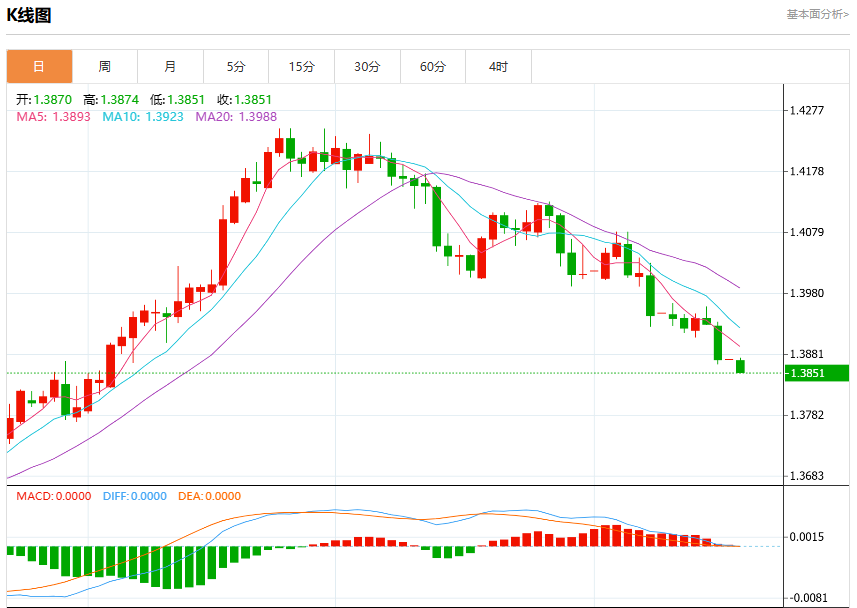
Task: Click the DIFF value label
Action: pos(134,496)
